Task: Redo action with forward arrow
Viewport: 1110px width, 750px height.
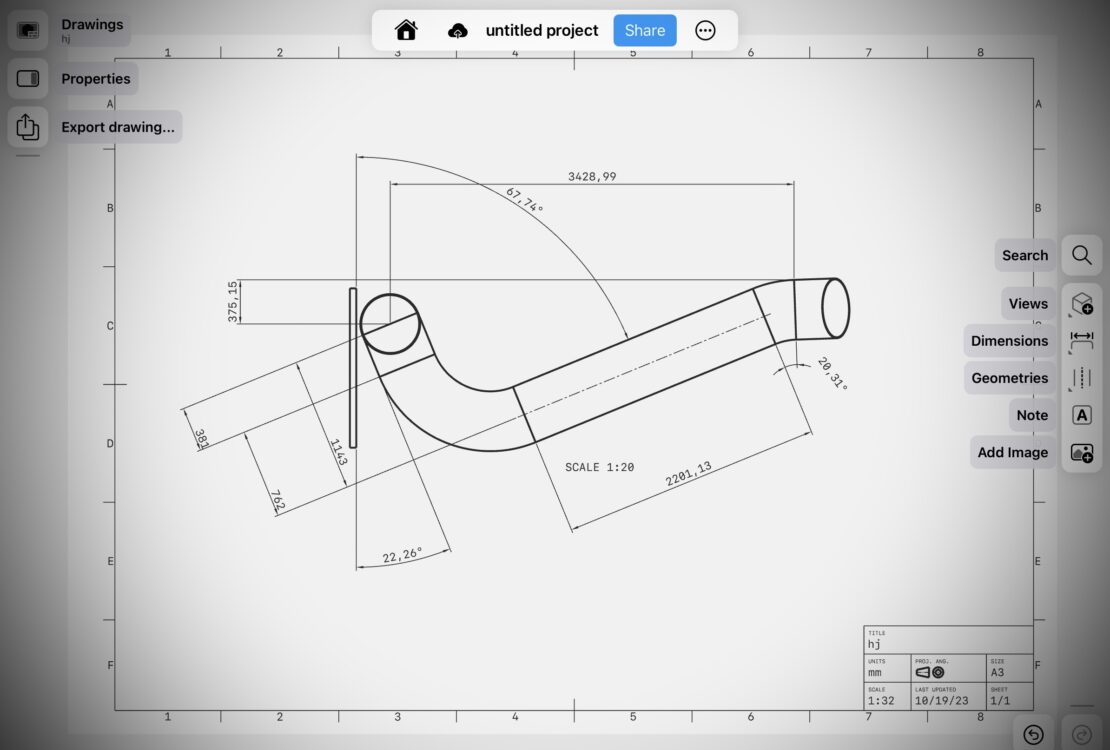Action: (1081, 735)
